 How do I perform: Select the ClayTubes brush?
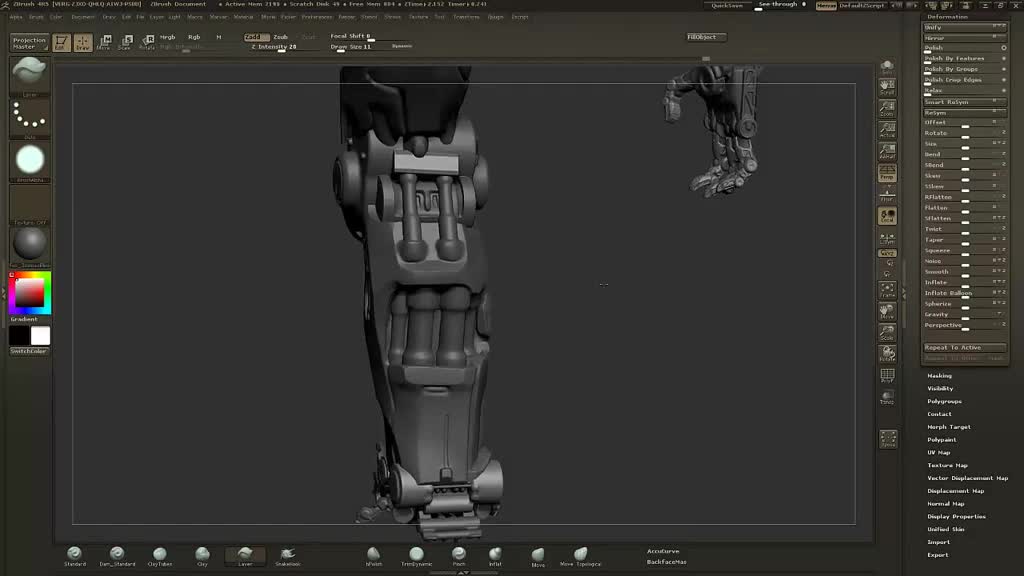click(159, 555)
